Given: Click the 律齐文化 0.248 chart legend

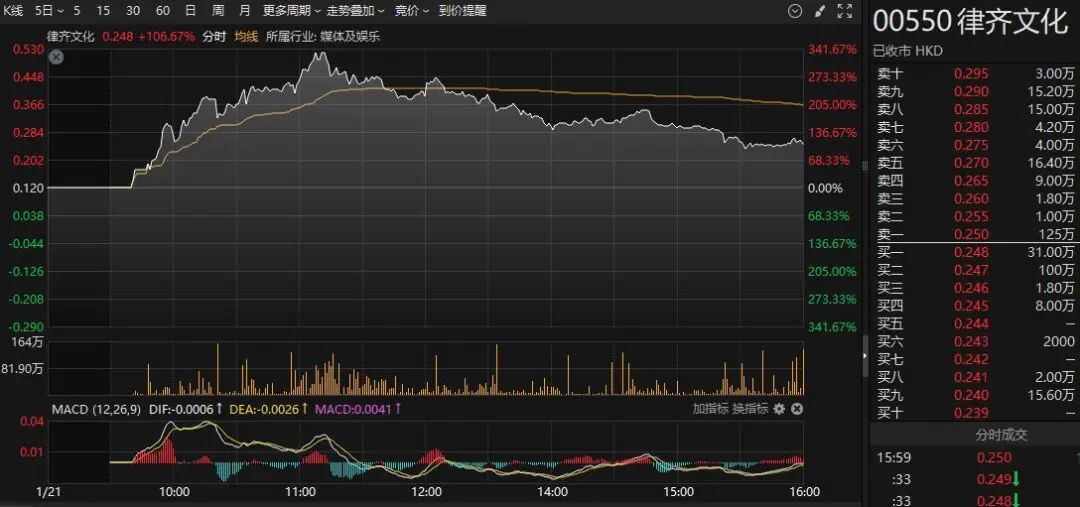Looking at the screenshot, I should pyautogui.click(x=121, y=37).
